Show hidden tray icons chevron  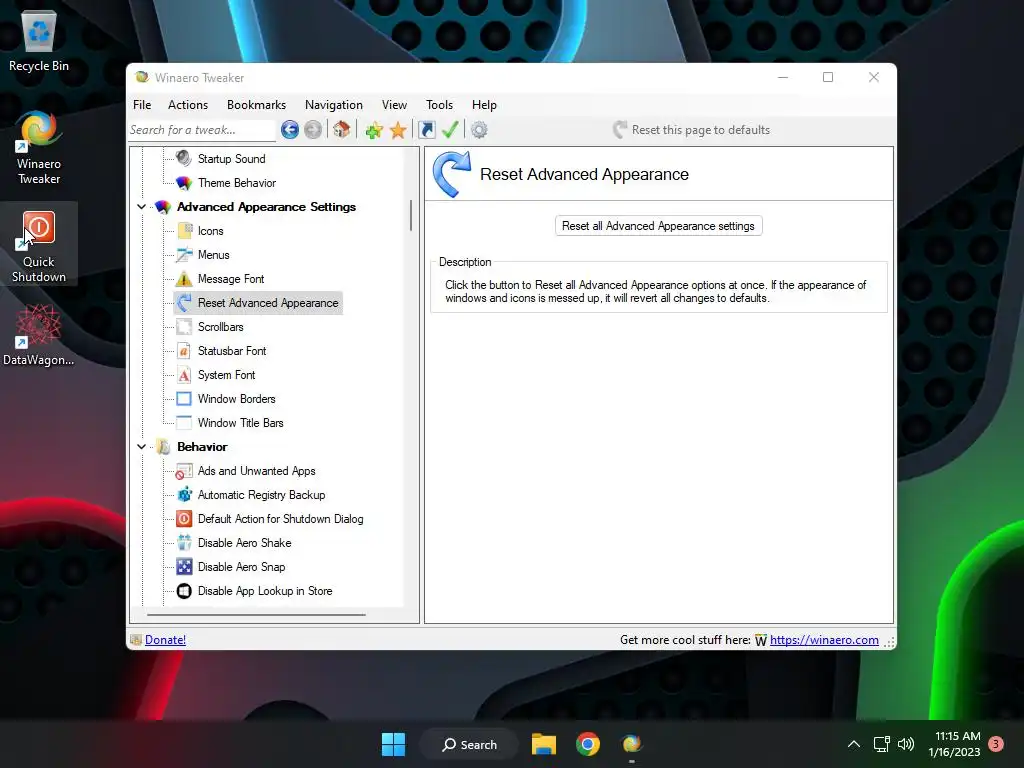pyautogui.click(x=854, y=744)
